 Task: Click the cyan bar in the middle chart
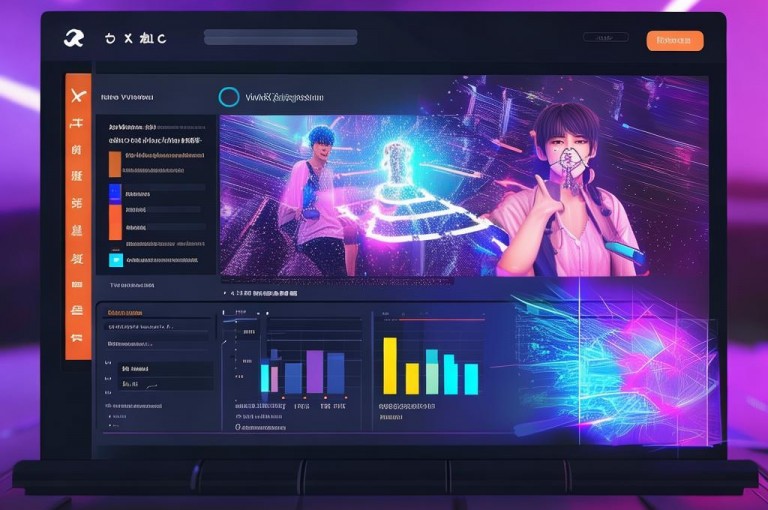click(265, 378)
